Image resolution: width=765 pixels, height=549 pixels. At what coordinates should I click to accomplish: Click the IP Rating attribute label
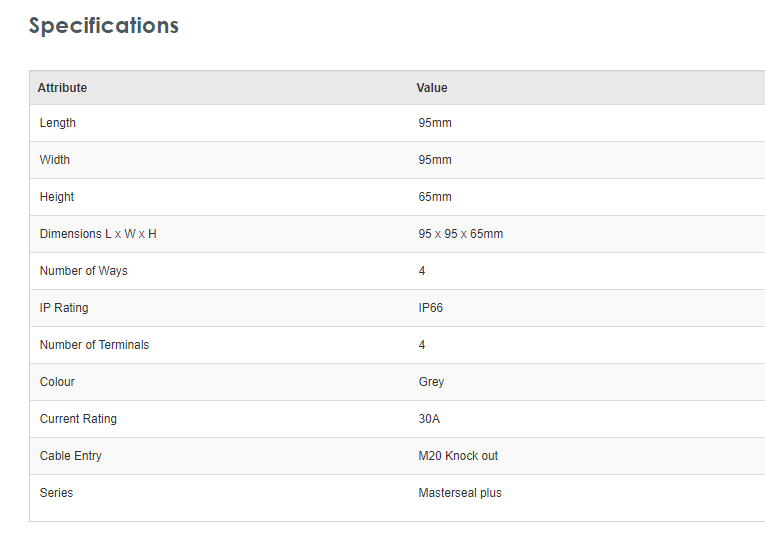tap(64, 308)
